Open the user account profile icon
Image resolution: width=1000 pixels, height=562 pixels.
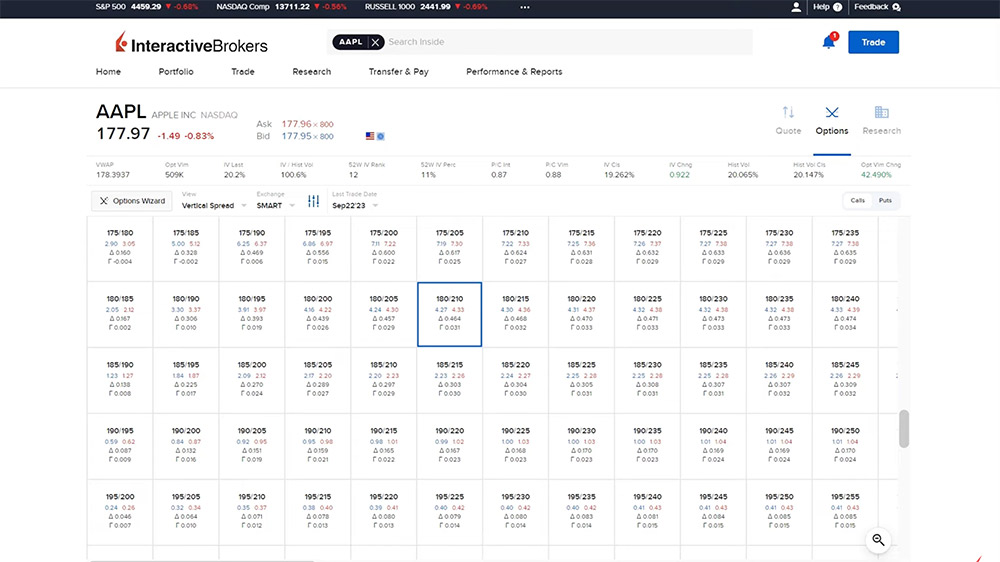(x=796, y=7)
